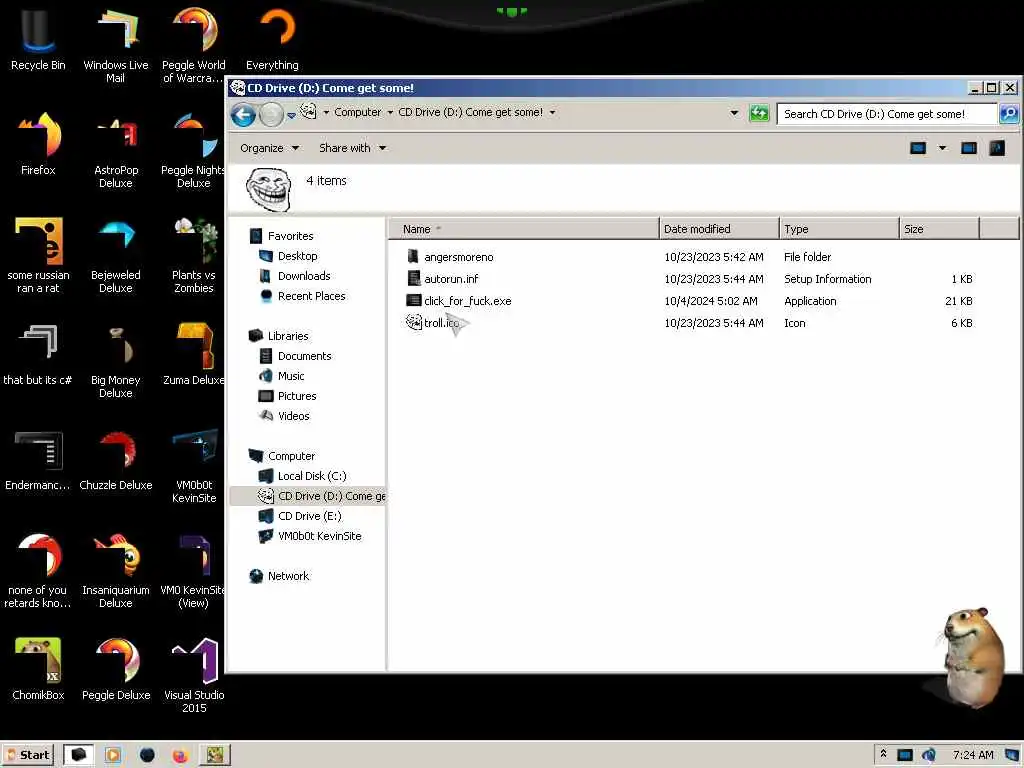Select Plants vs Zombies desktop icon

pos(193,256)
